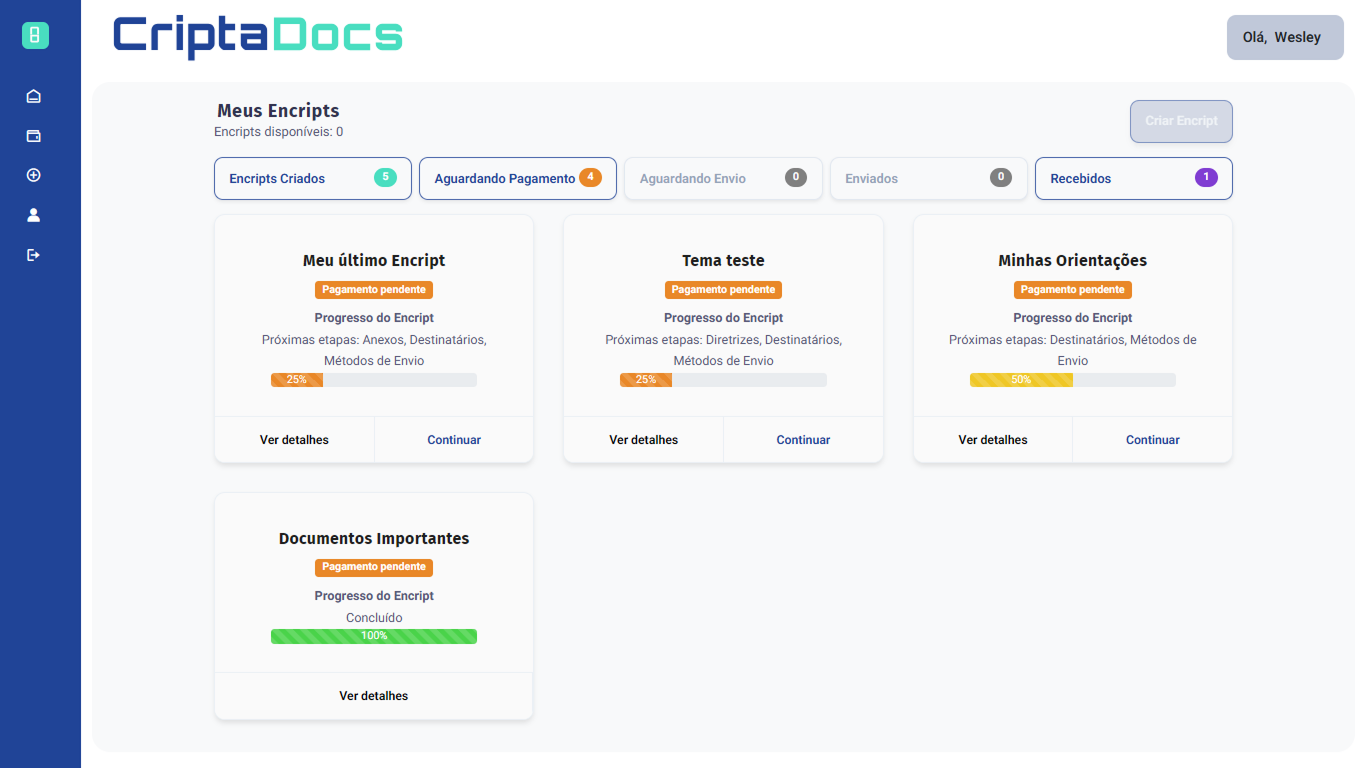
Task: Click Pagamento pendente badge on Tema teste
Action: [723, 290]
